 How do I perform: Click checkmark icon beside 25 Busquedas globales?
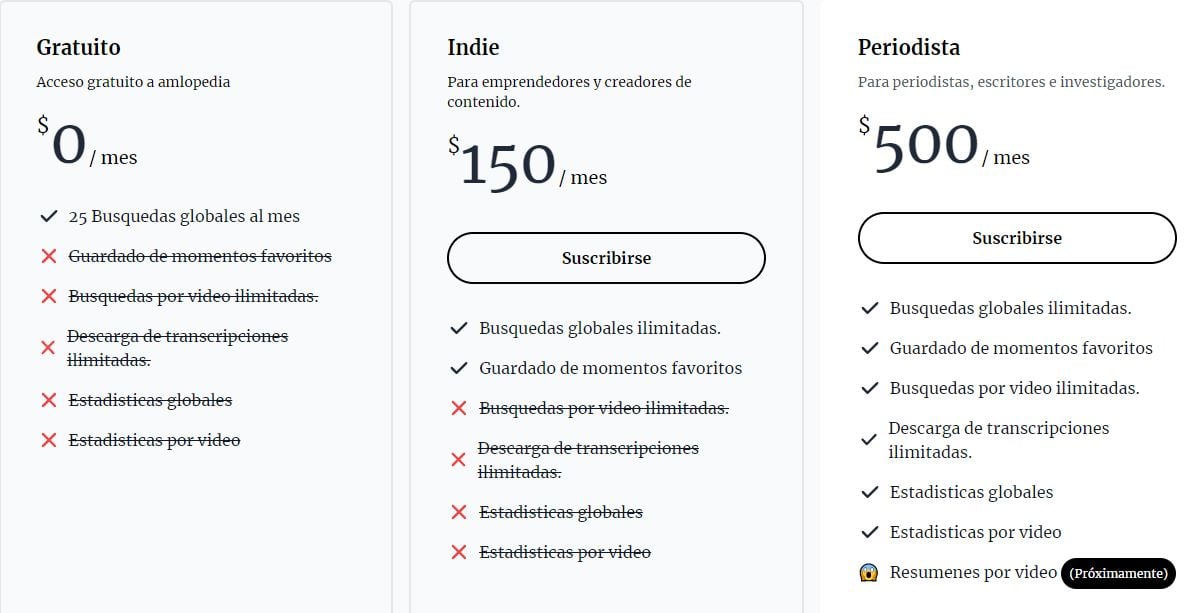48,216
